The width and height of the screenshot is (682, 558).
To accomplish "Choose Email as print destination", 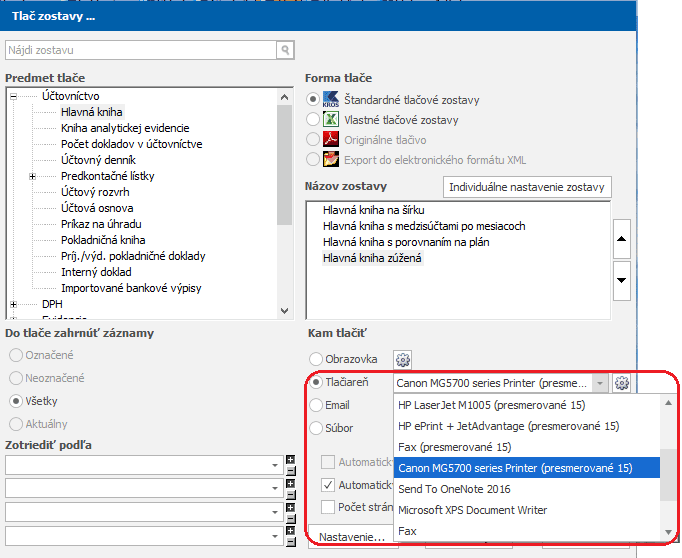I will coord(316,406).
